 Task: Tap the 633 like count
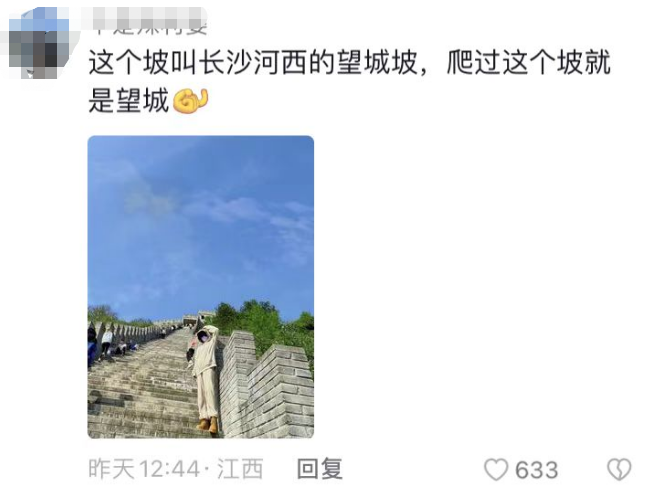click(536, 470)
